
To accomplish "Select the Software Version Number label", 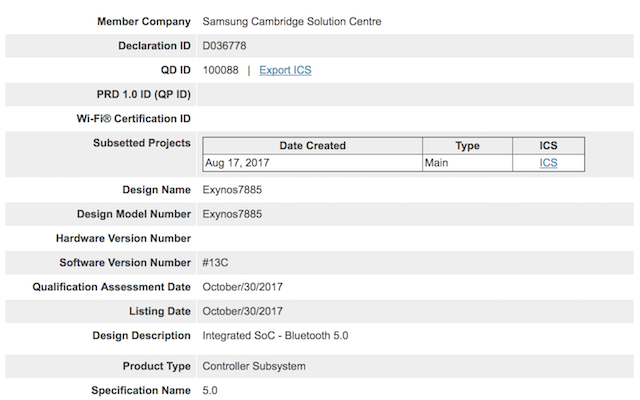I will click(125, 262).
